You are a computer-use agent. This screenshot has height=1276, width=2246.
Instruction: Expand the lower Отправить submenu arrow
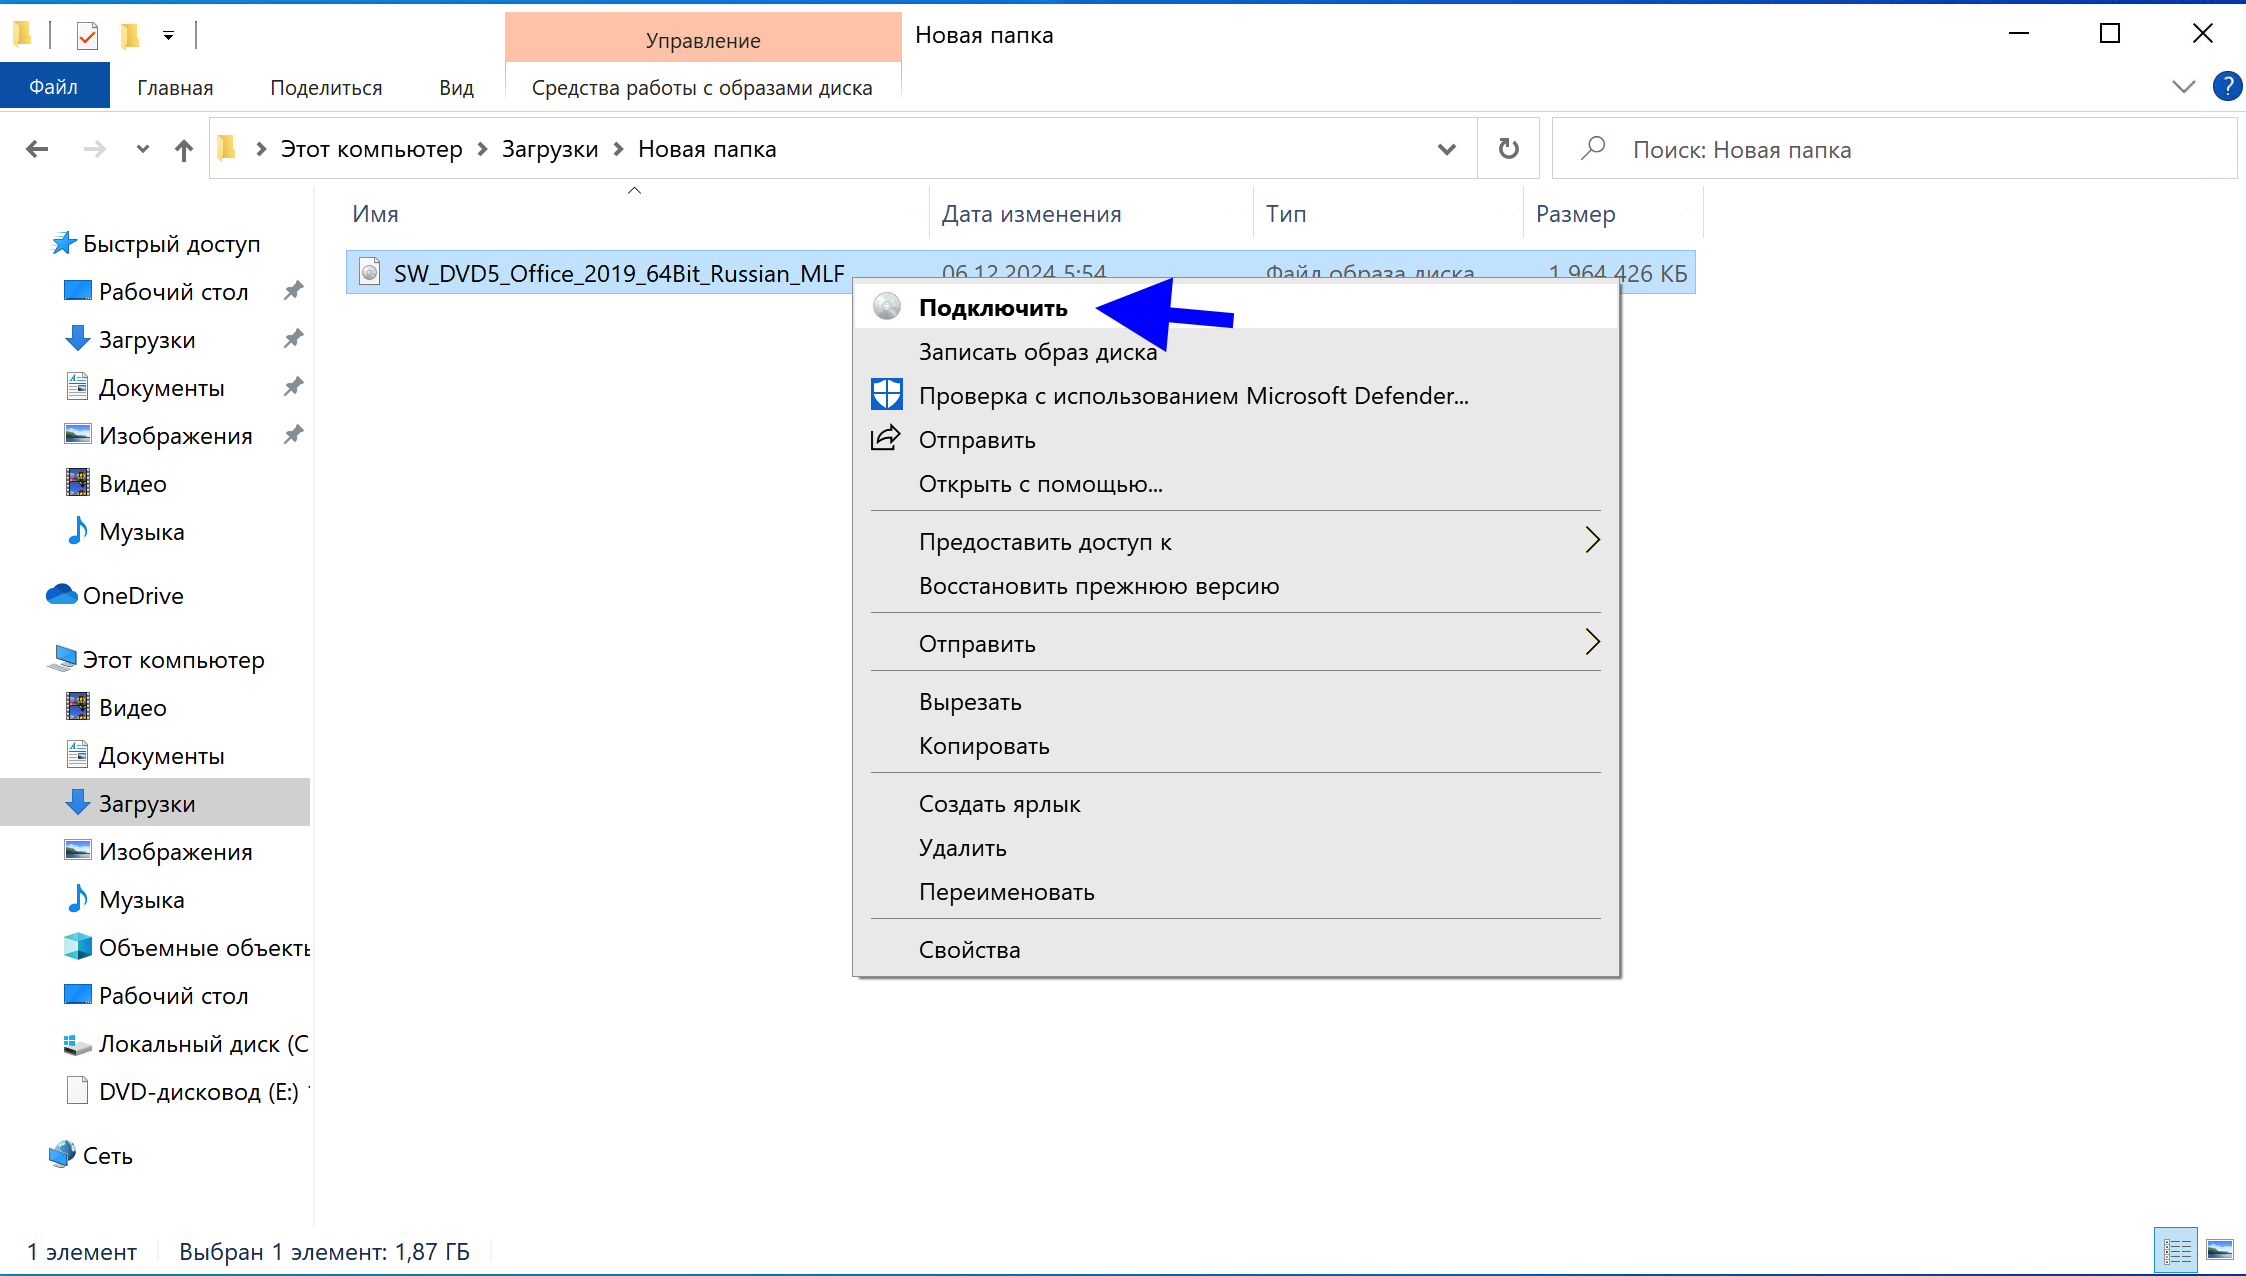1592,642
